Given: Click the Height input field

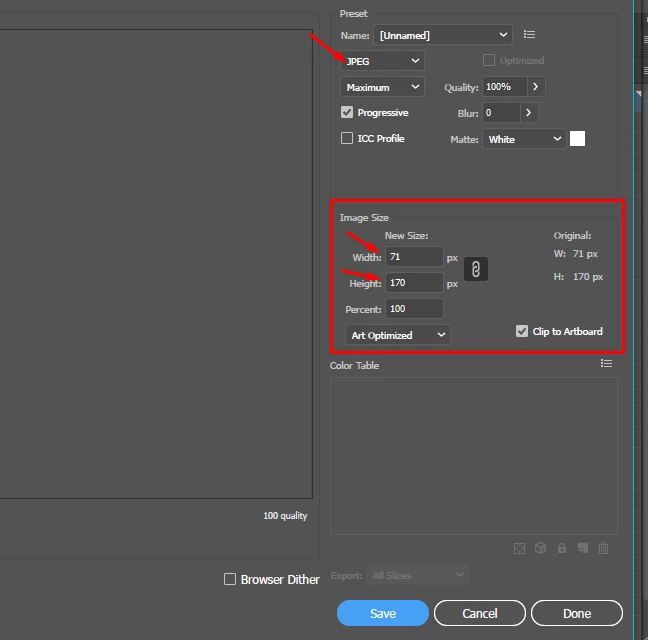Looking at the screenshot, I should click(414, 283).
